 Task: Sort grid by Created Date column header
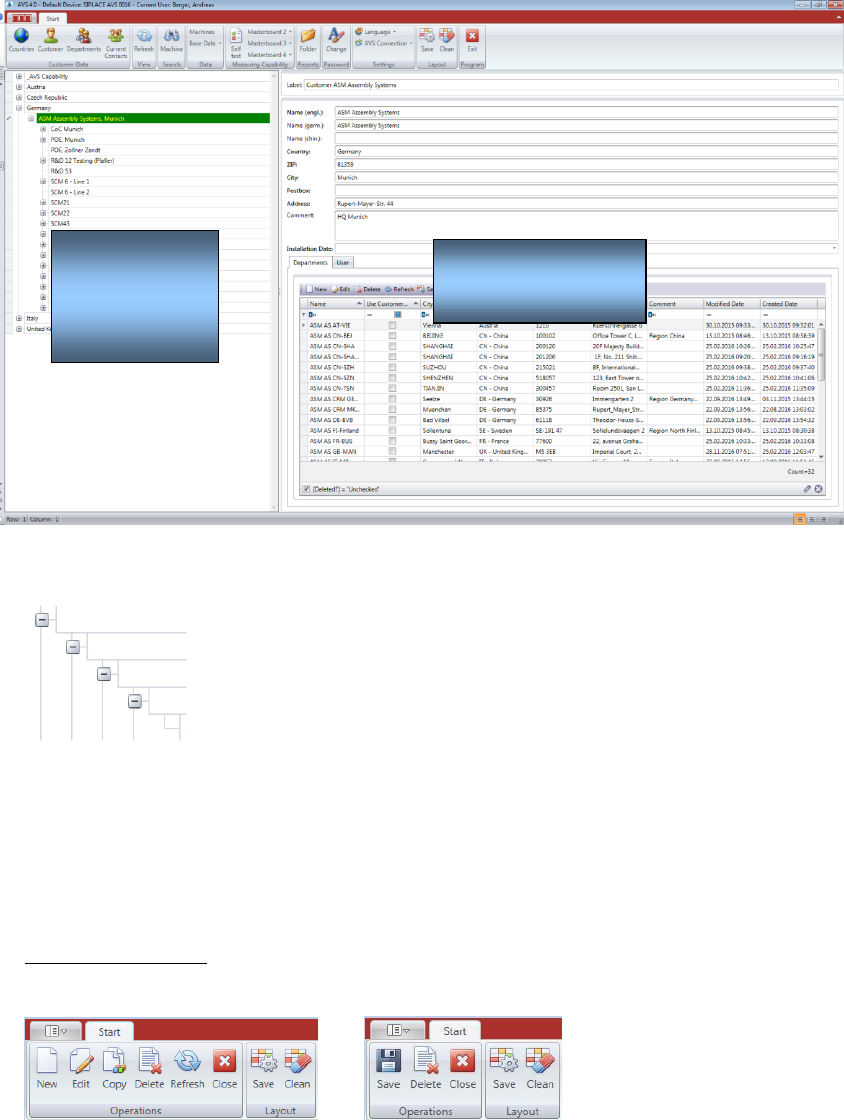pyautogui.click(x=788, y=304)
